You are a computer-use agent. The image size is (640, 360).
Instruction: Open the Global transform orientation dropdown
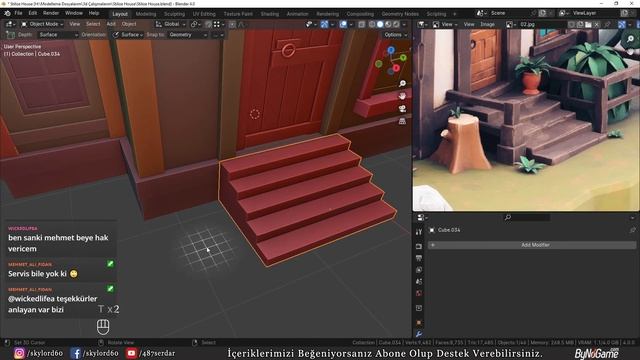(171, 24)
